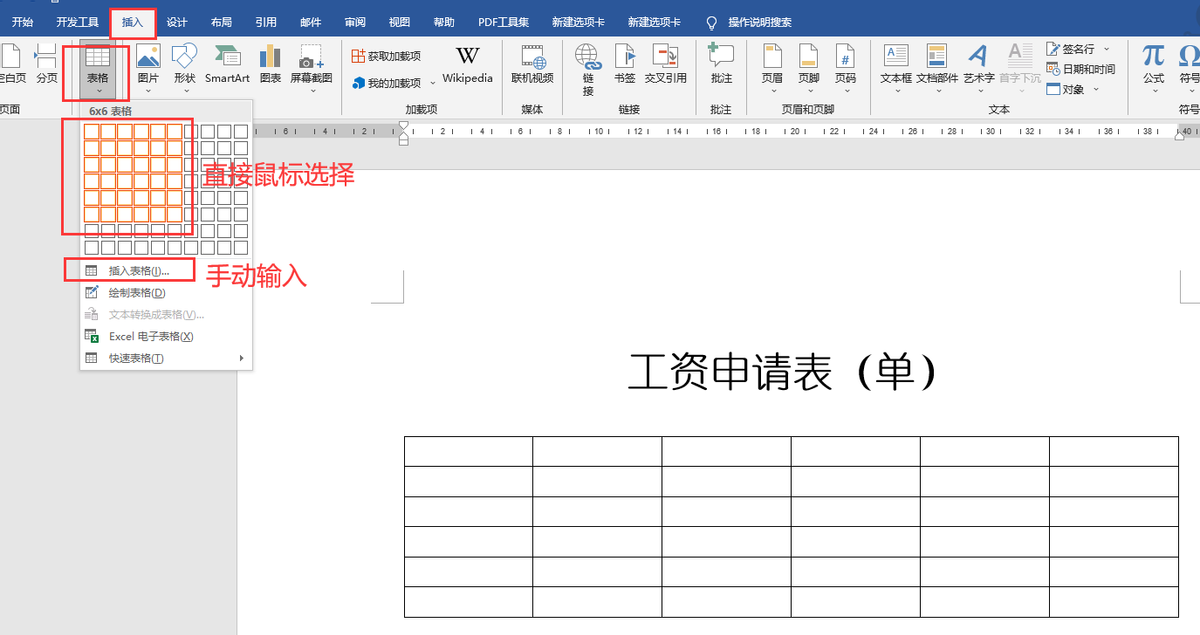Viewport: 1200px width, 635px height.
Task: Click the 表格 (Table) ribbon button
Action: click(97, 68)
